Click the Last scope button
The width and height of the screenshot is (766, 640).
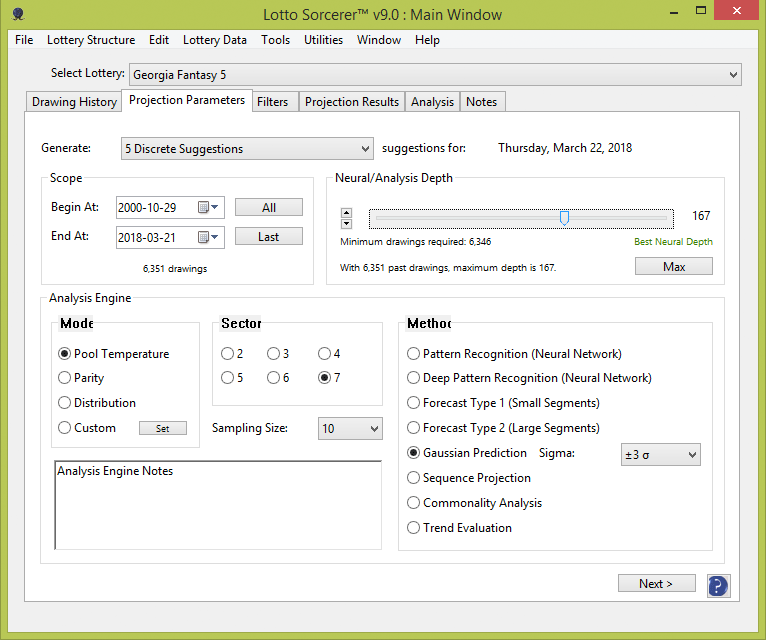coord(269,236)
